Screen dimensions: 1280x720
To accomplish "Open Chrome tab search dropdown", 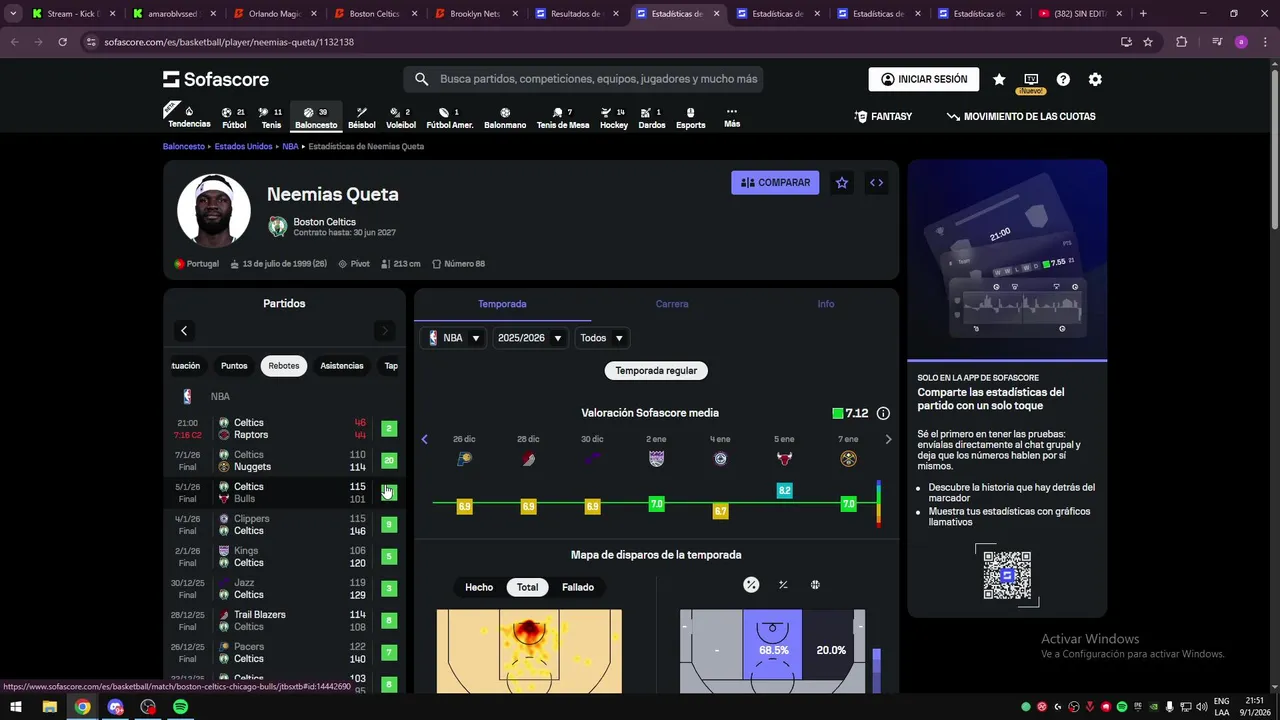I will (13, 14).
